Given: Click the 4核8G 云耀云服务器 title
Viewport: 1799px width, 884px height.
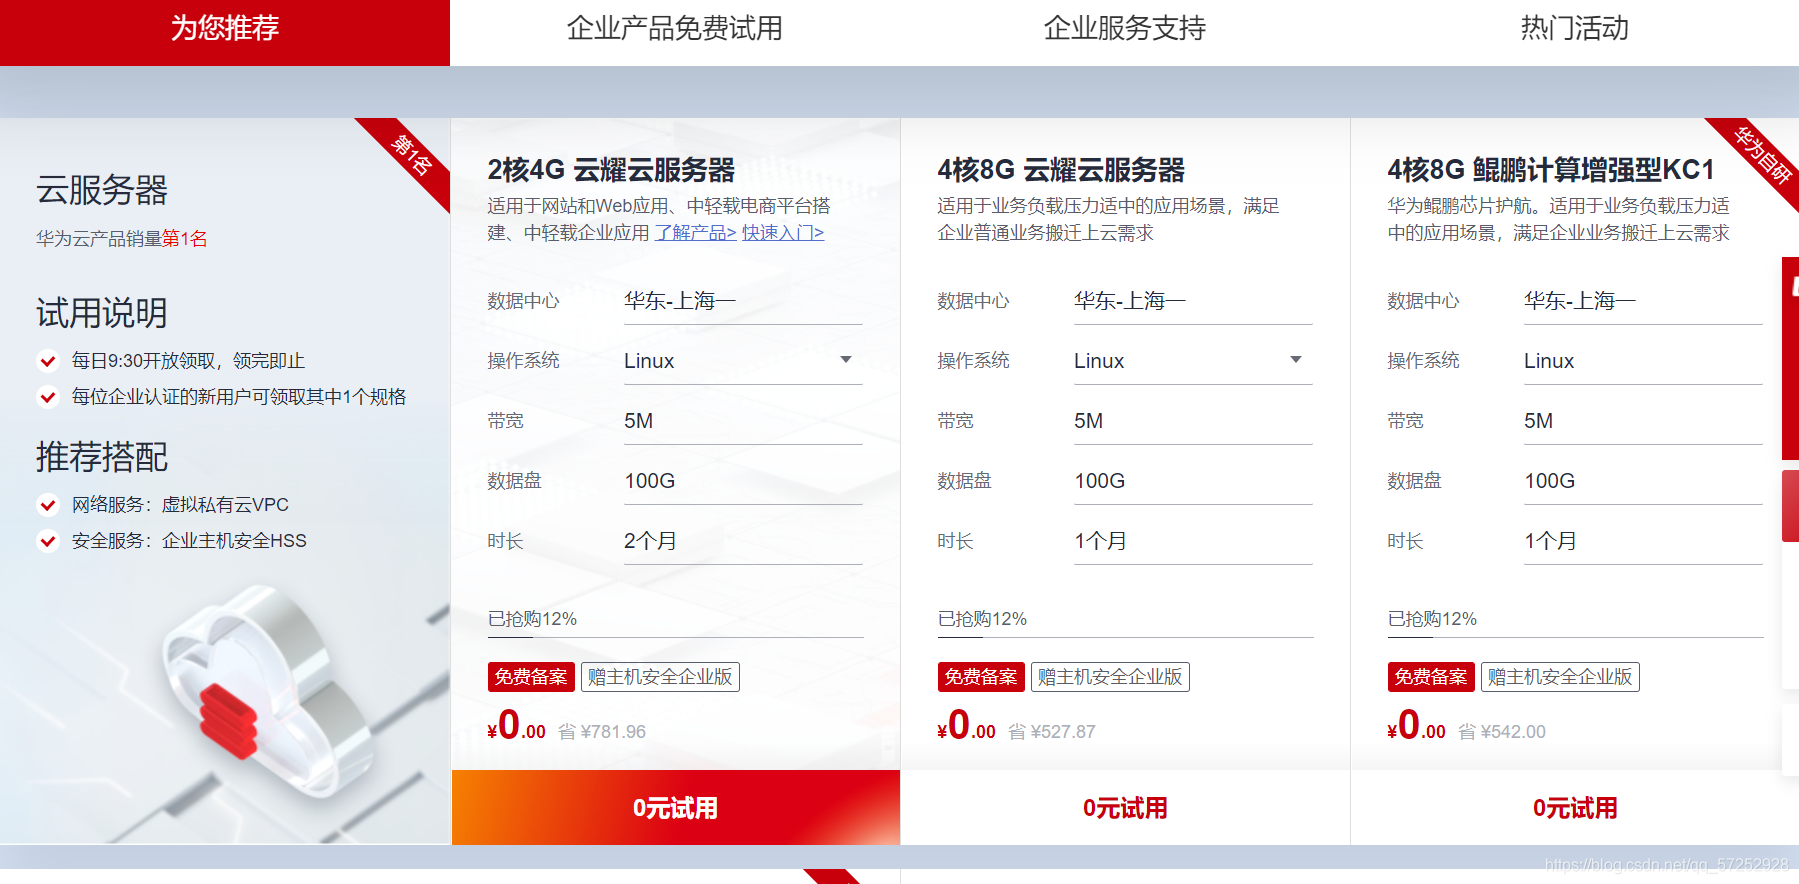Looking at the screenshot, I should pos(1061,170).
